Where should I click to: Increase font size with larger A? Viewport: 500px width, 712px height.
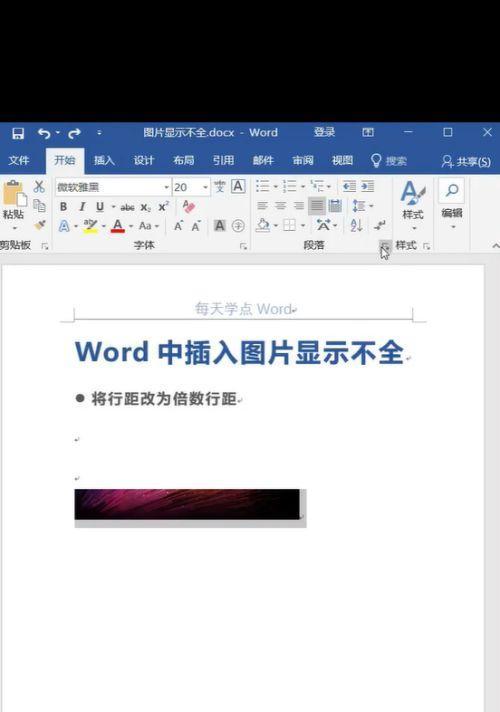[x=178, y=226]
